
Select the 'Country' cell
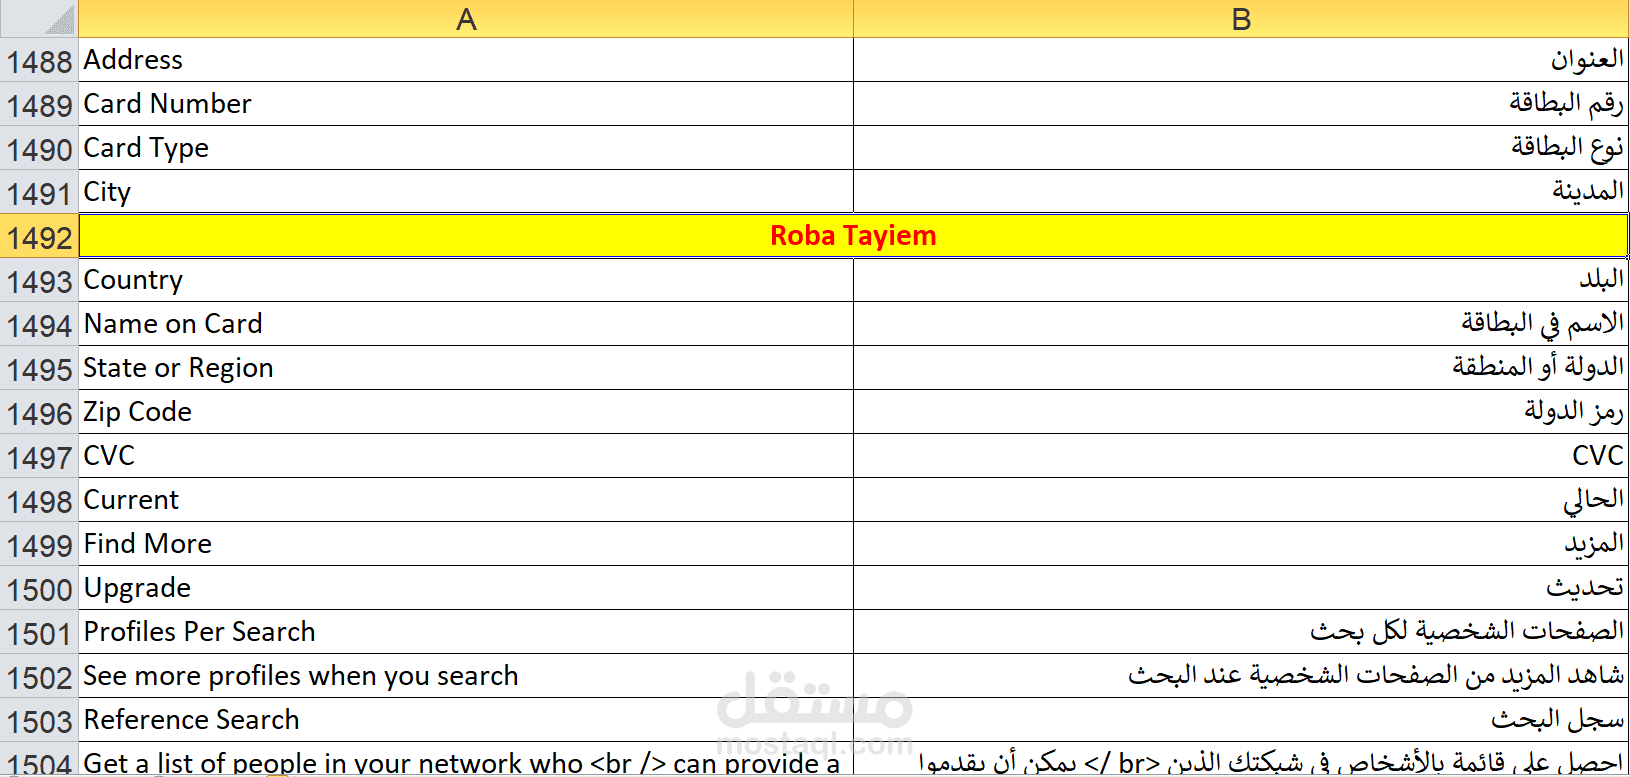466,281
